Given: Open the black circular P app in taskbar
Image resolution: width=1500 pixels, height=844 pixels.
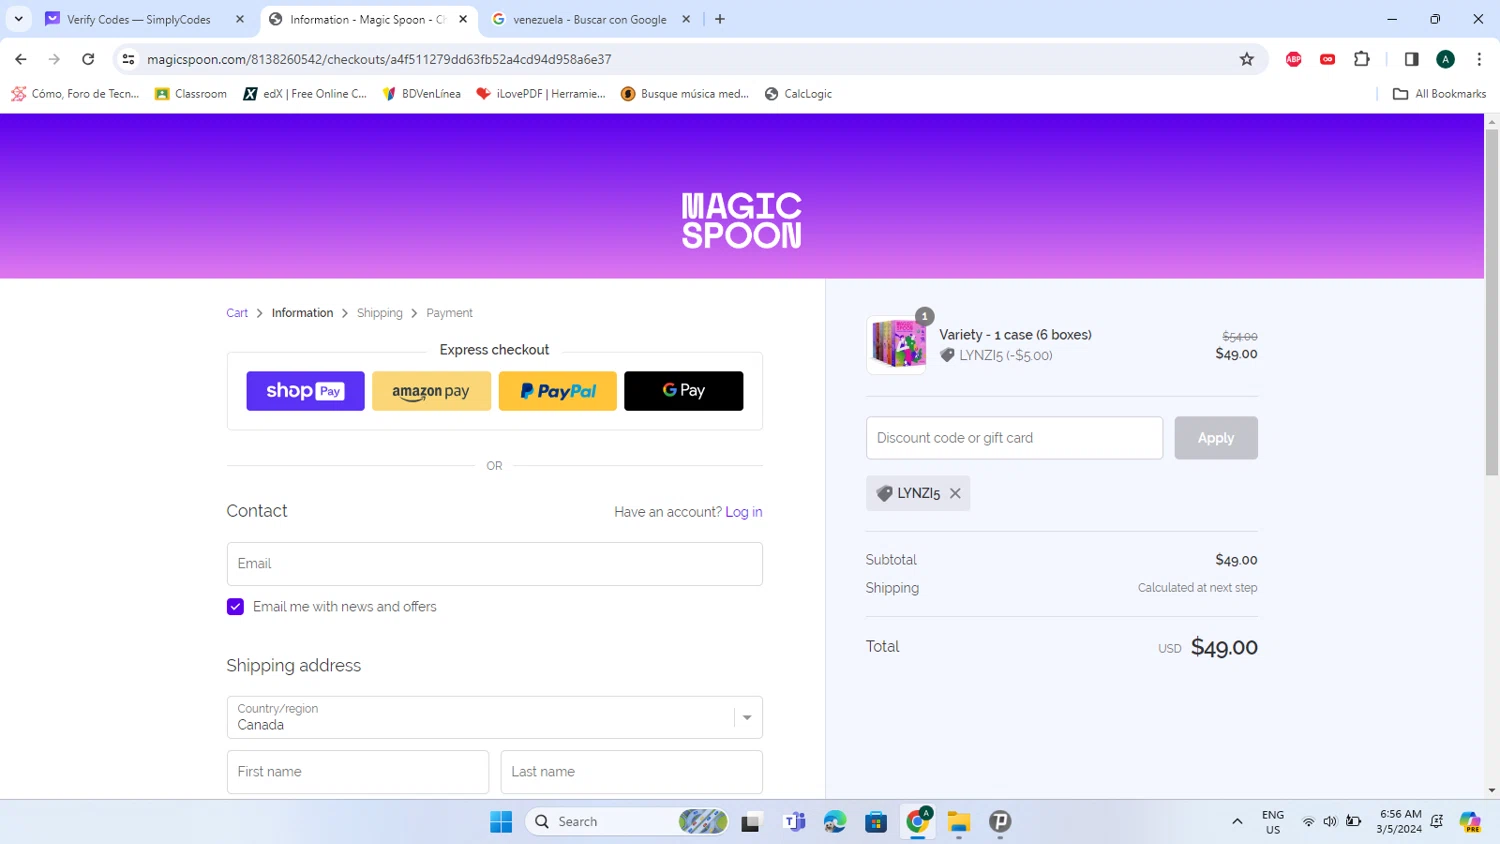Looking at the screenshot, I should pyautogui.click(x=1000, y=821).
